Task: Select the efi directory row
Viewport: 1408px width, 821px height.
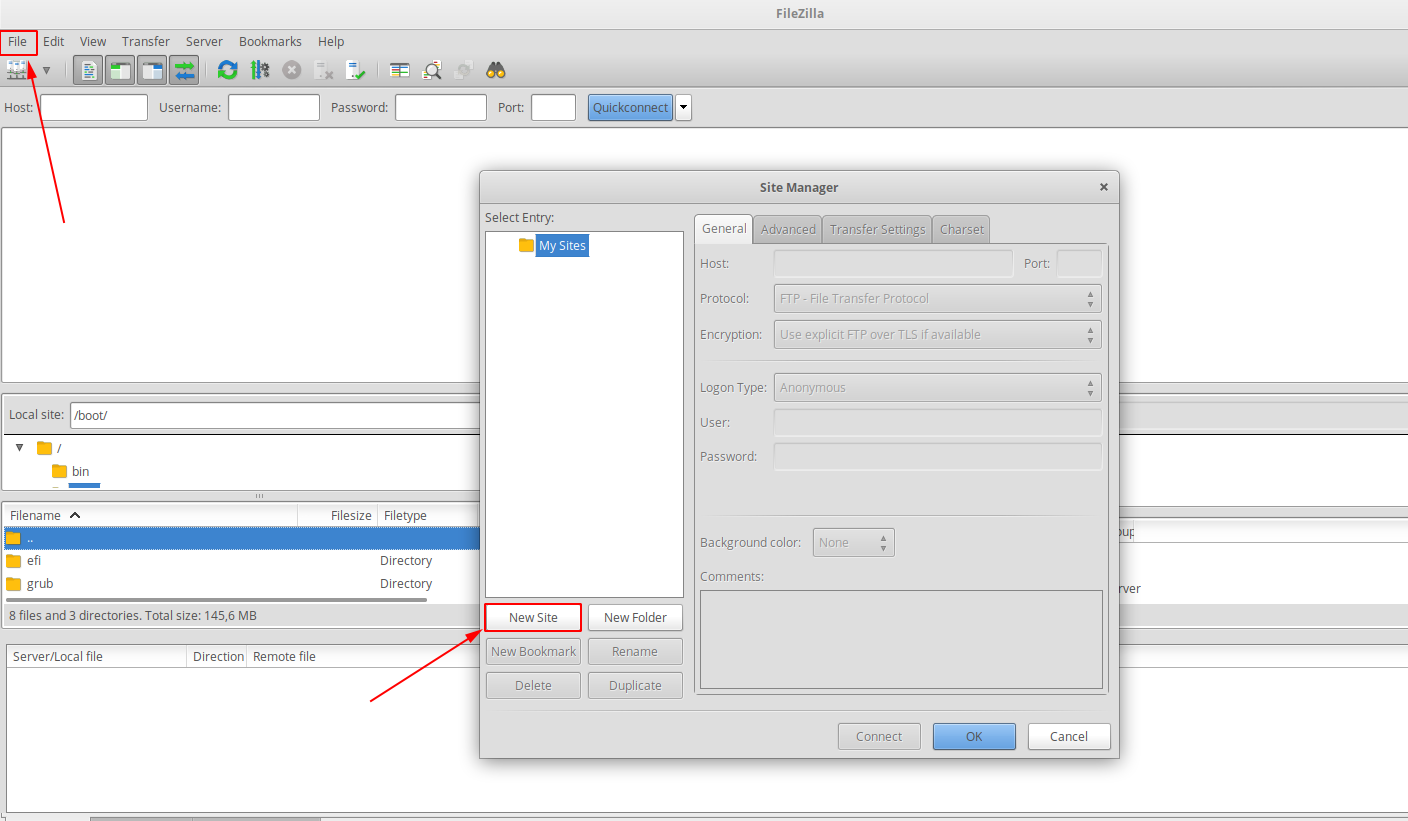Action: [241, 561]
